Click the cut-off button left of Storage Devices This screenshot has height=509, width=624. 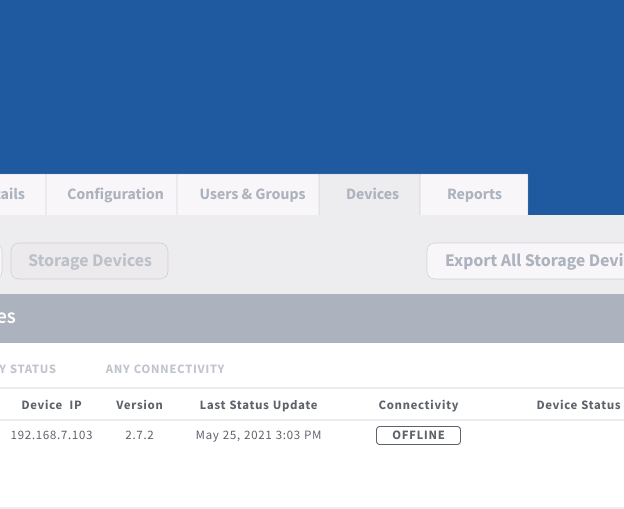1,261
